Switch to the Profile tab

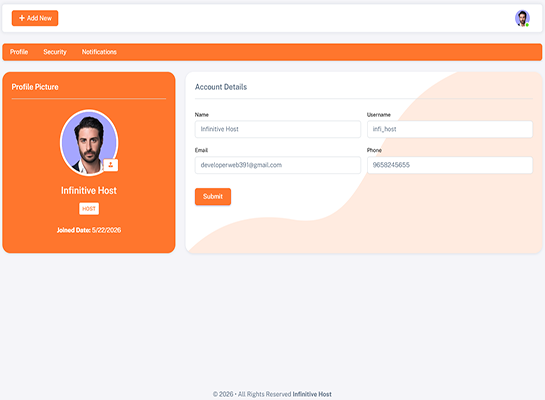(19, 52)
